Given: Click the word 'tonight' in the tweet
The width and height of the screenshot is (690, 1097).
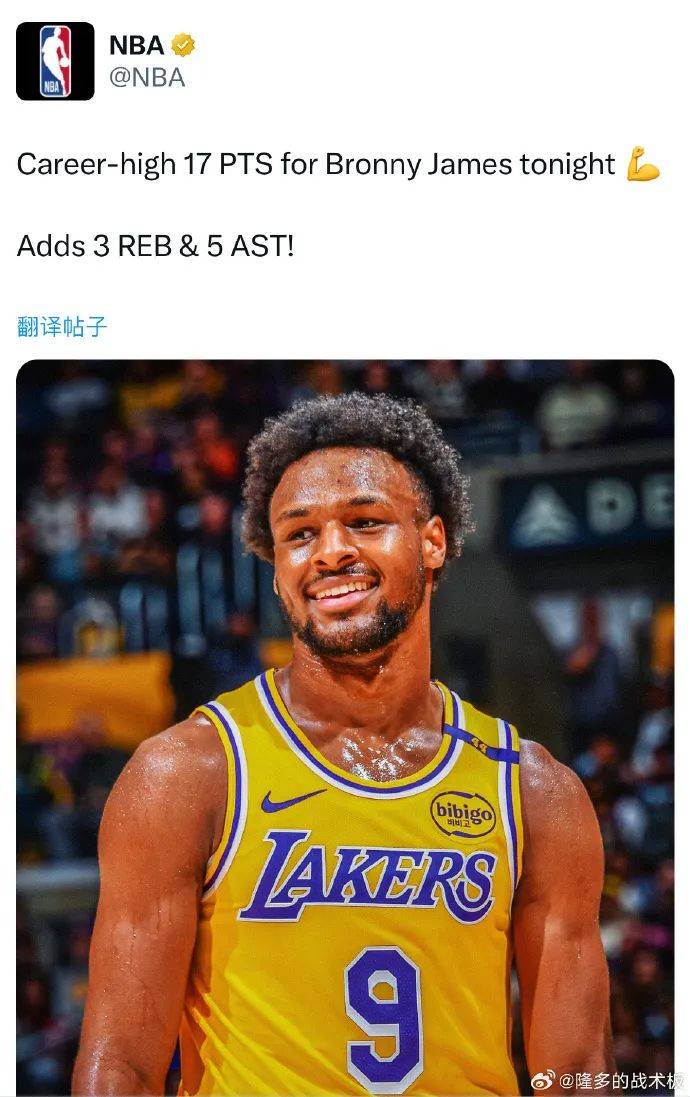Looking at the screenshot, I should 567,164.
